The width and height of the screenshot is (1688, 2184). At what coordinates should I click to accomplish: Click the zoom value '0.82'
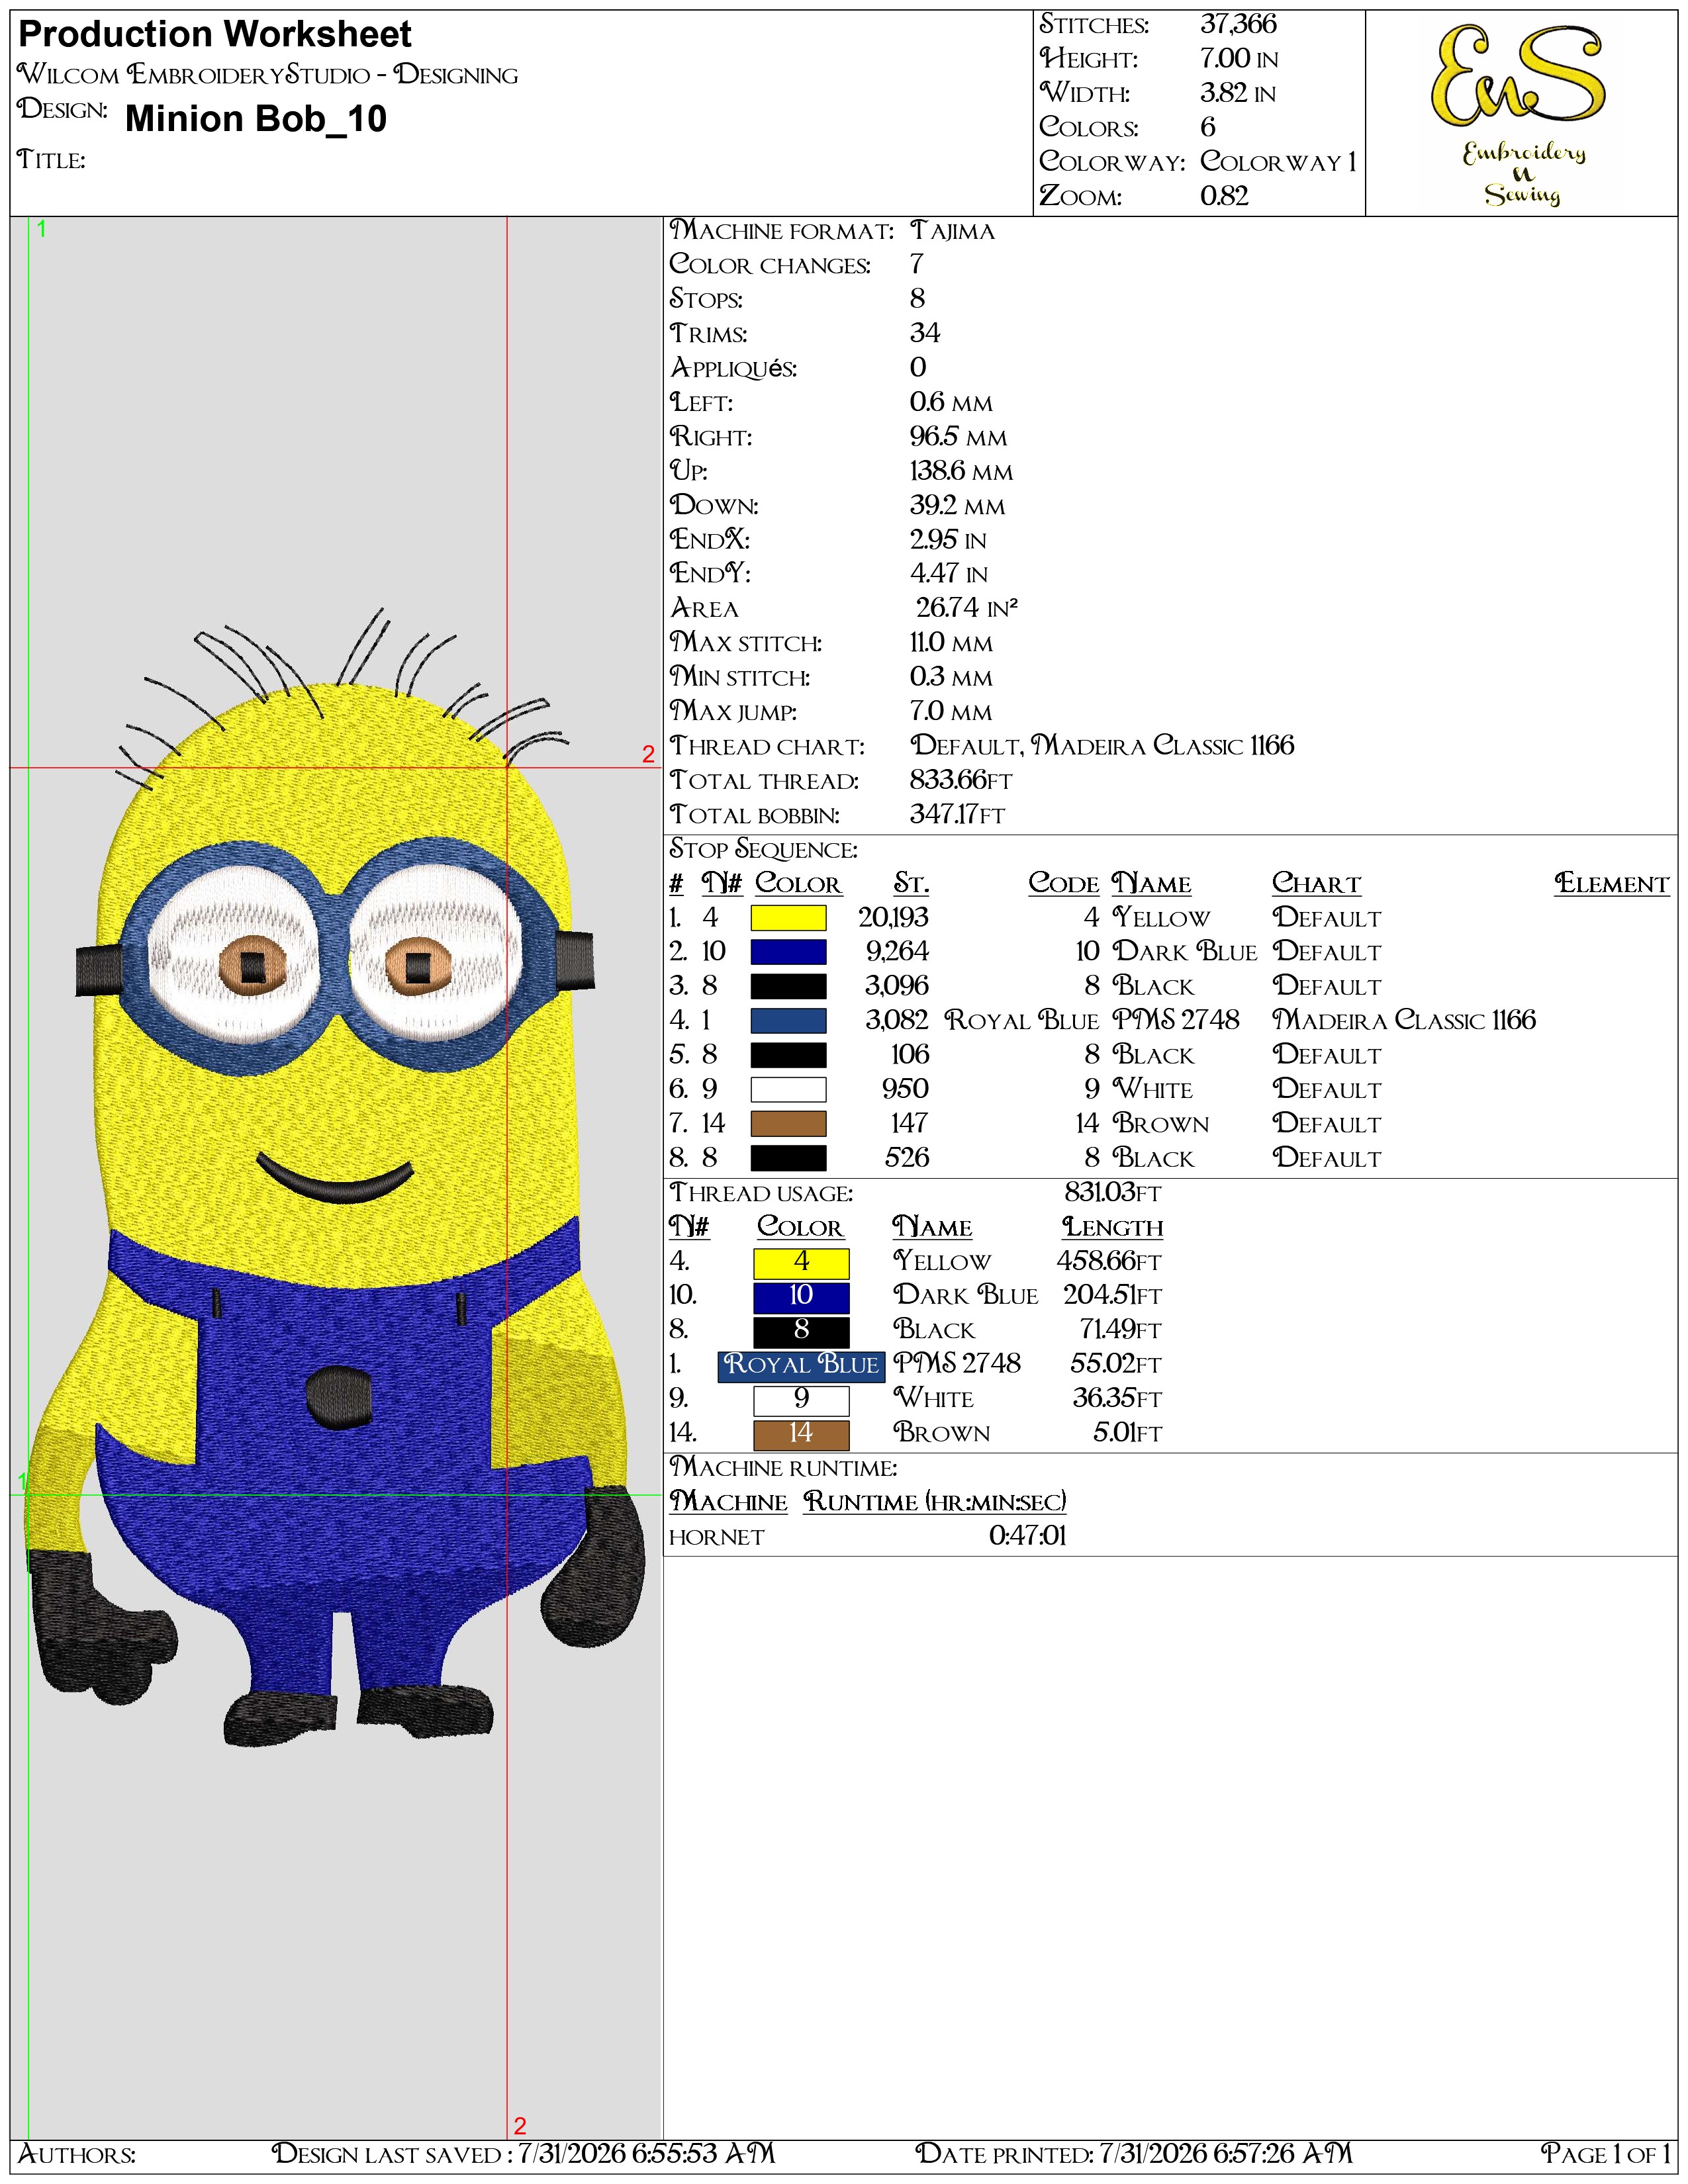[1224, 196]
